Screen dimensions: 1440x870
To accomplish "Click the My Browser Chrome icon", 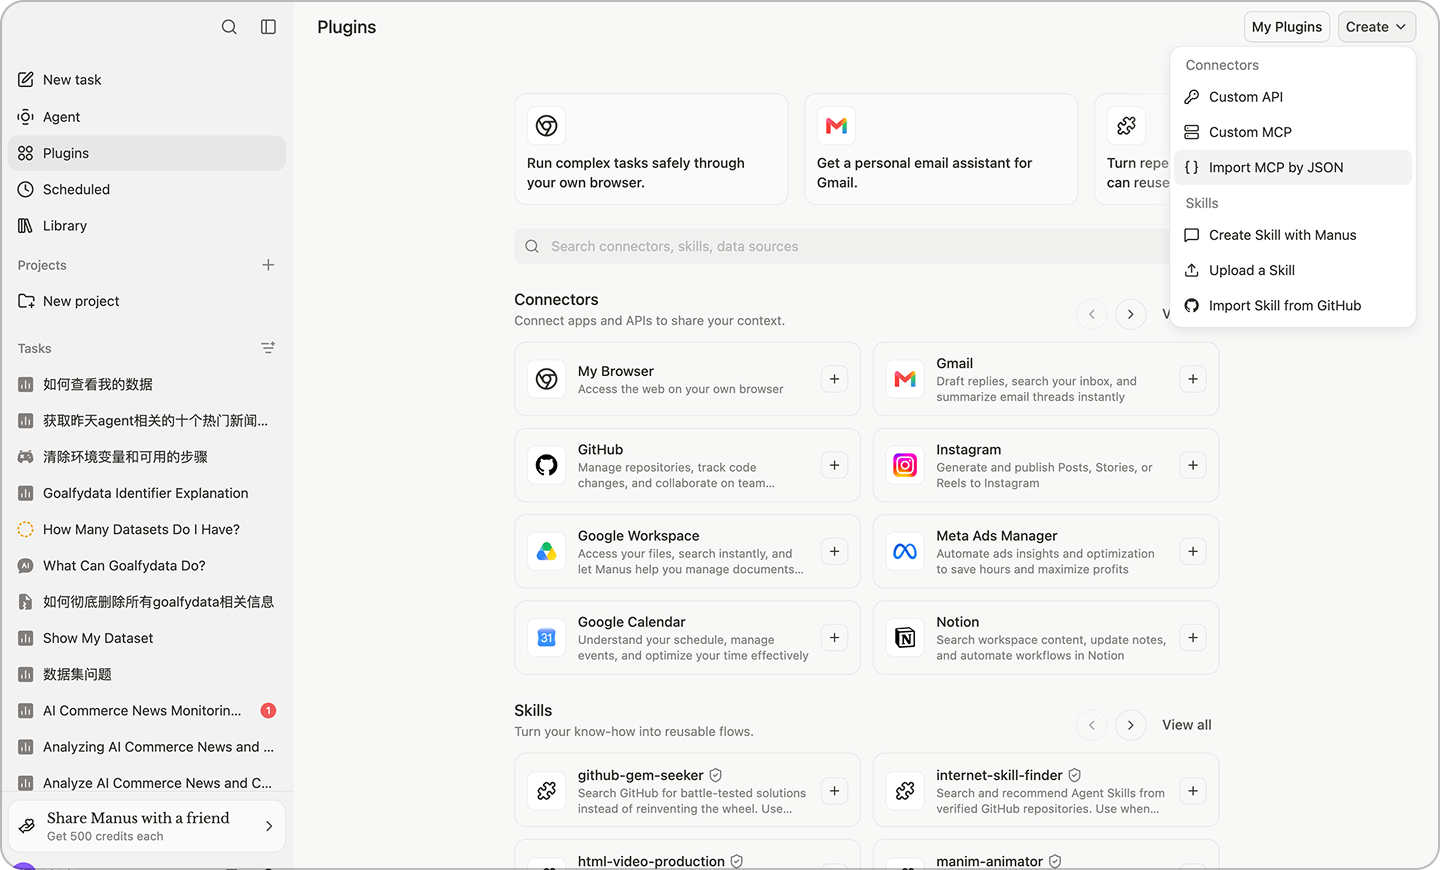I will pos(547,379).
